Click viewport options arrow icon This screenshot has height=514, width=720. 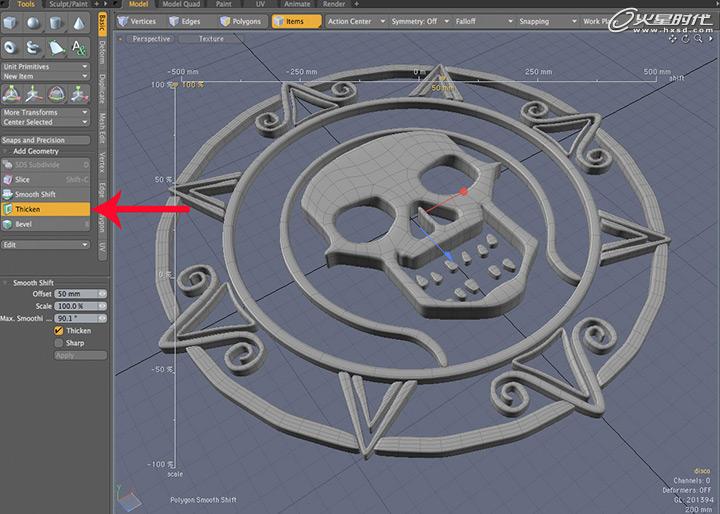[711, 39]
